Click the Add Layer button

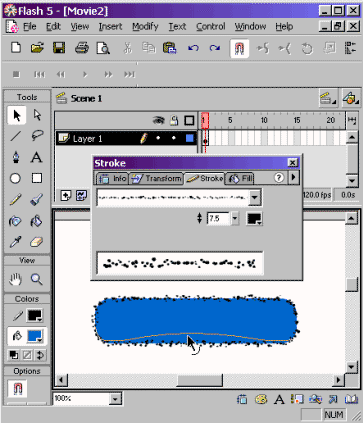tap(65, 195)
